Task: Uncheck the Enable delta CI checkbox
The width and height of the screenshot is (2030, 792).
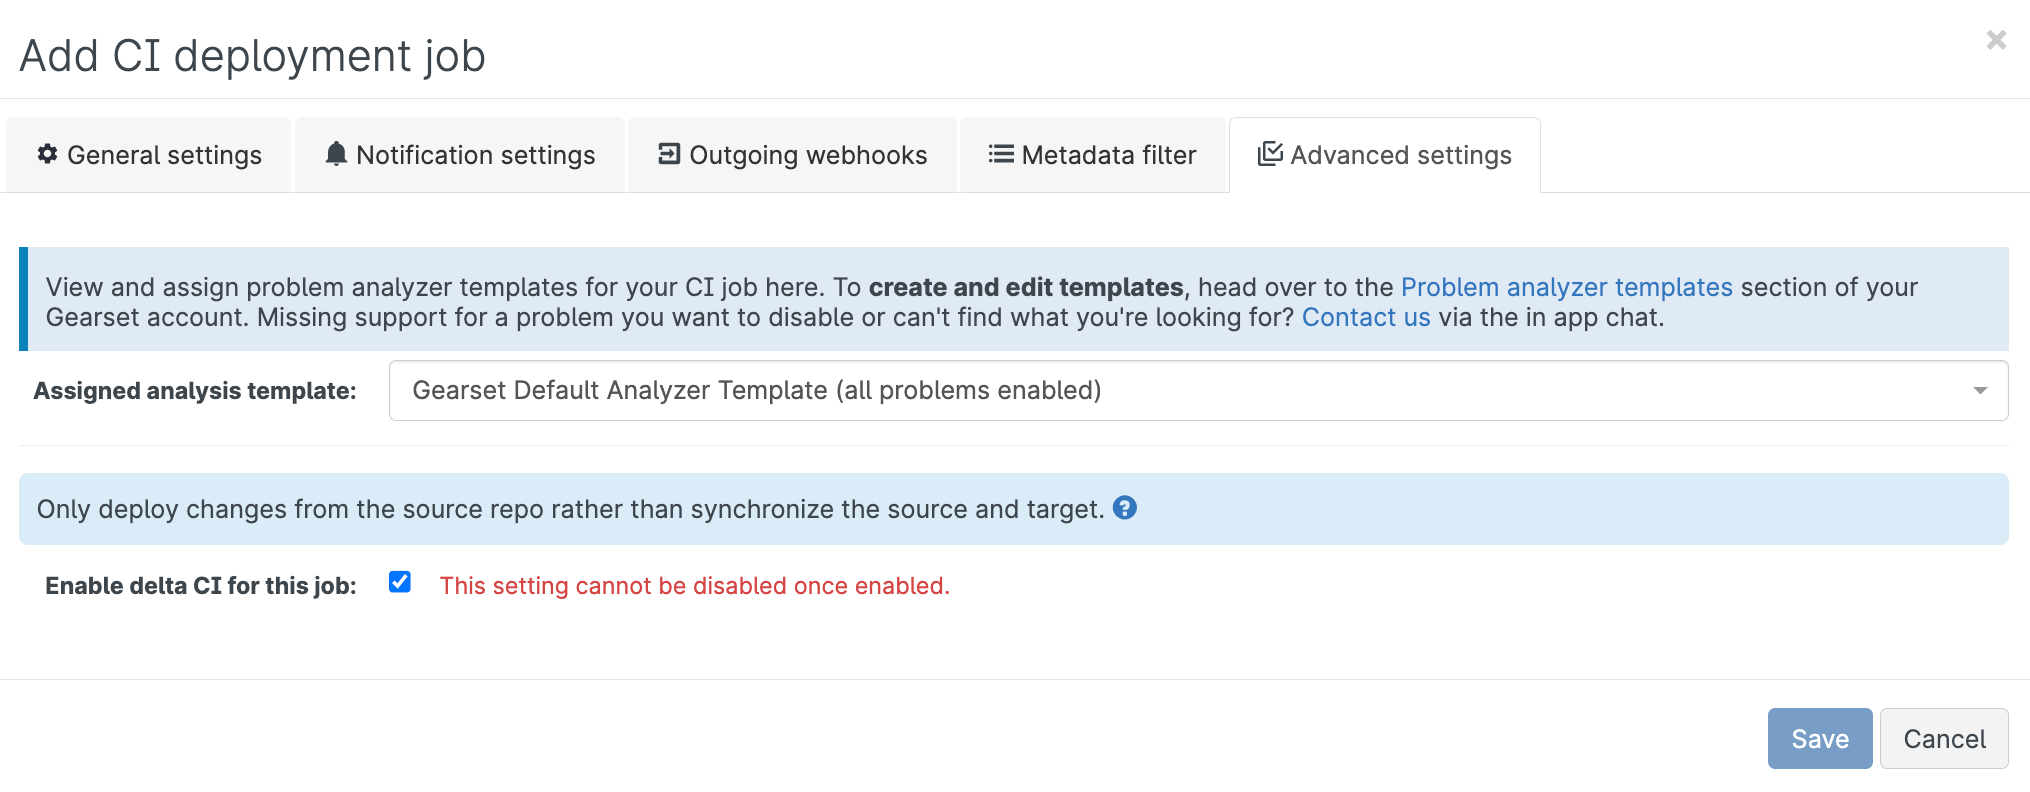Action: click(400, 583)
